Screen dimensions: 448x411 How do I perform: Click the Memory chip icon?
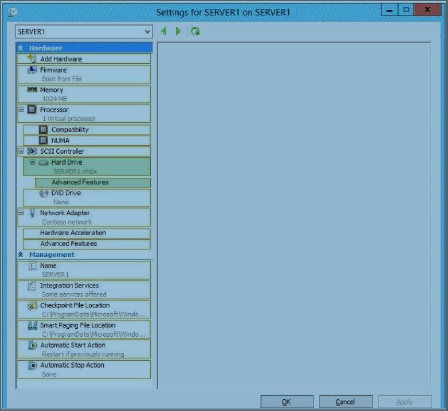(32, 90)
